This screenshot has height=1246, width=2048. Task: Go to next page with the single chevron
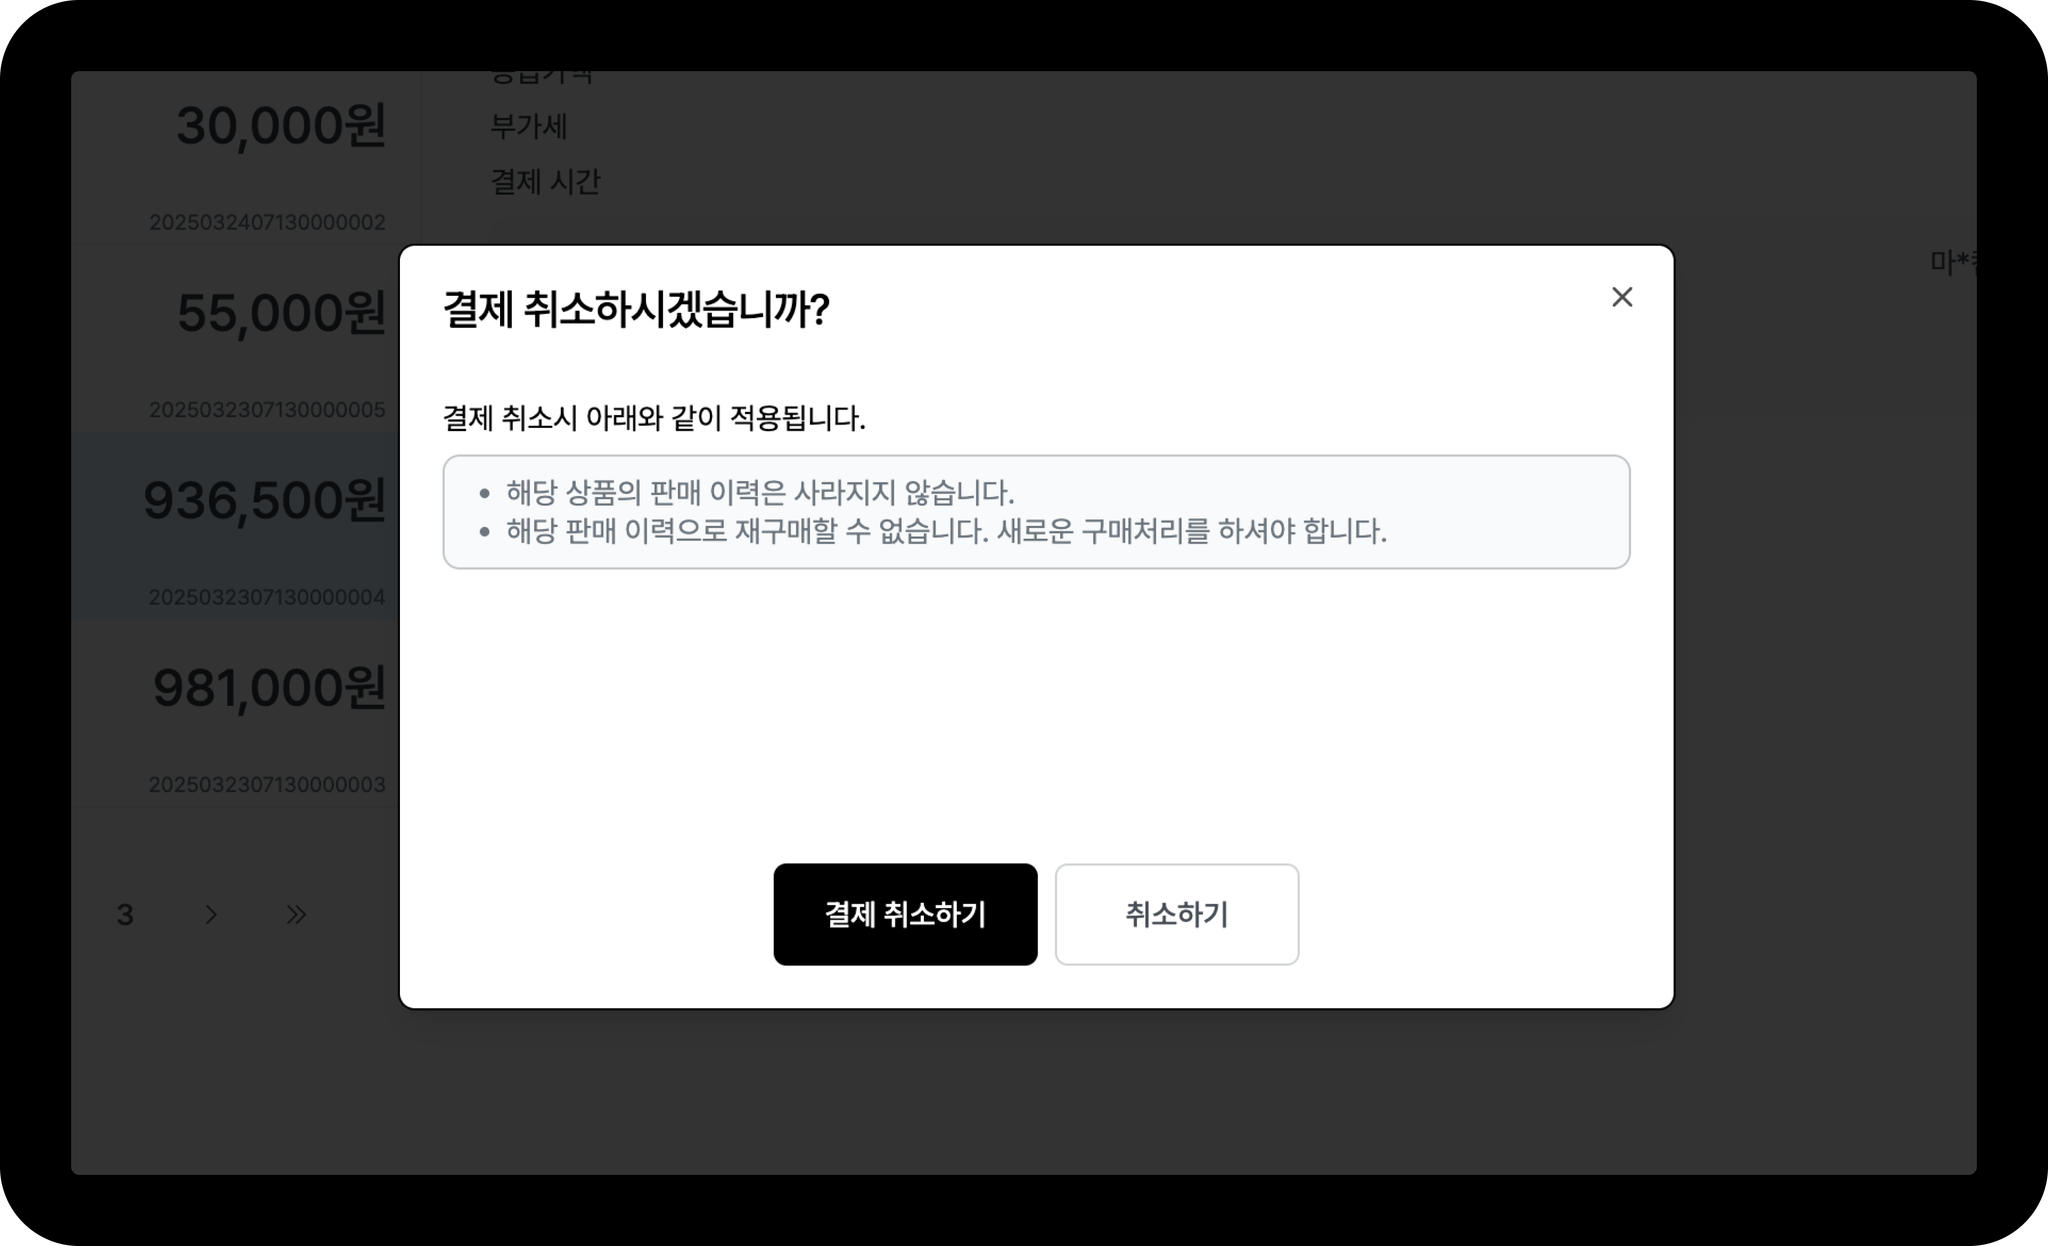pos(211,914)
